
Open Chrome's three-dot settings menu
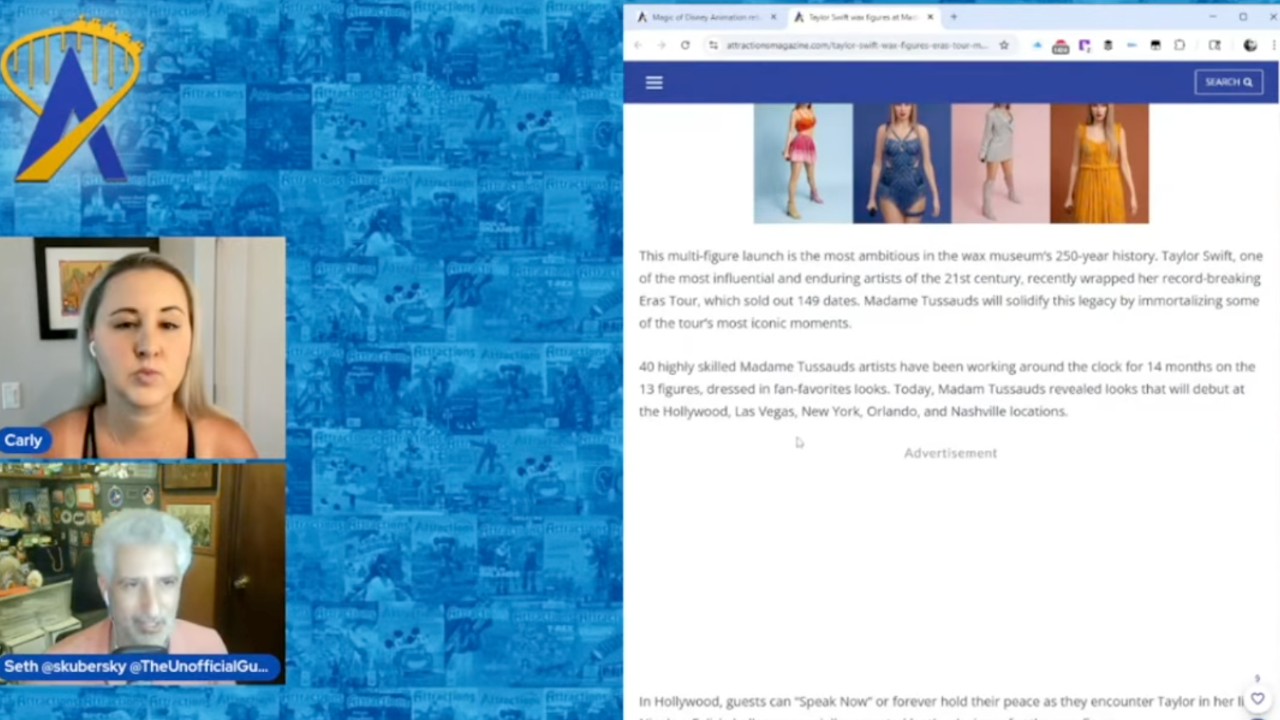[1274, 45]
